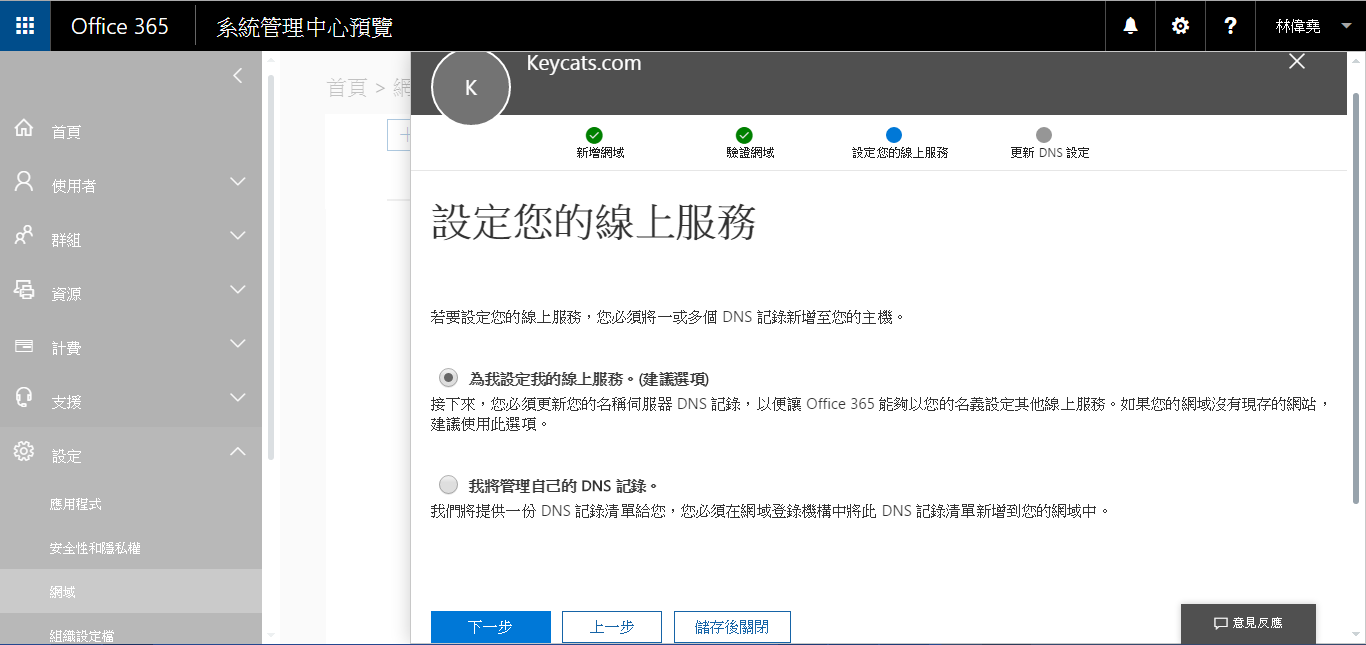Click the 驗證網域 completed step
This screenshot has width=1366, height=645.
coord(750,144)
